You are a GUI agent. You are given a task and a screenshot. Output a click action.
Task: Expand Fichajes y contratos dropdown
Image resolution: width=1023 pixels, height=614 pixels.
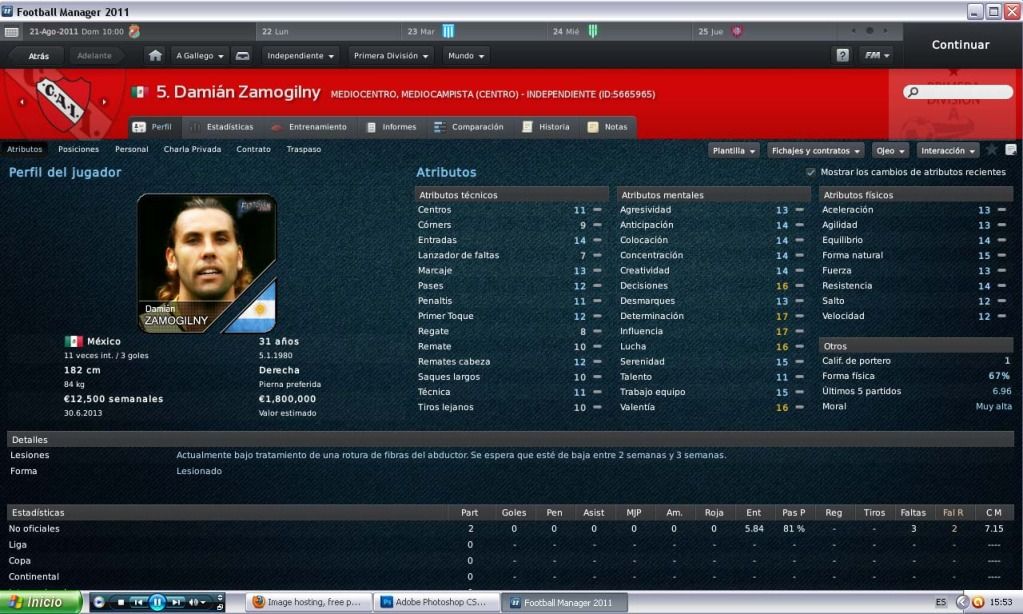(x=816, y=151)
